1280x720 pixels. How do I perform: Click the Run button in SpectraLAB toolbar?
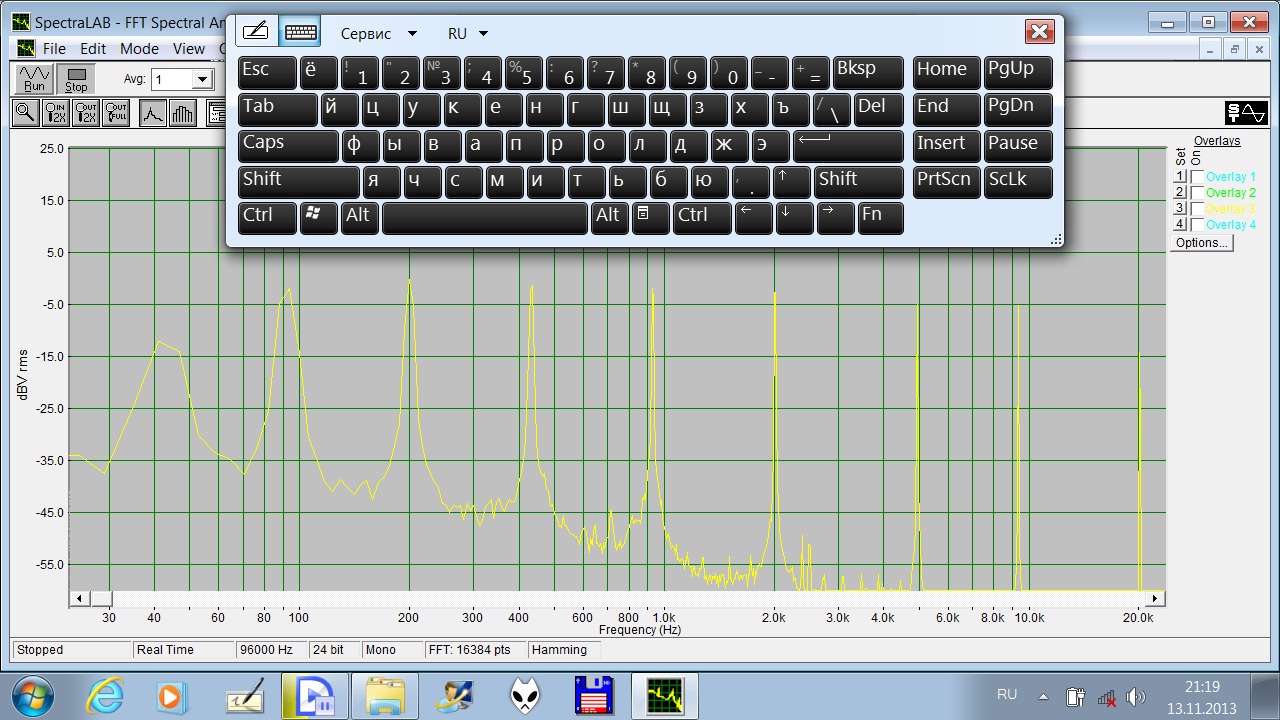pos(35,79)
